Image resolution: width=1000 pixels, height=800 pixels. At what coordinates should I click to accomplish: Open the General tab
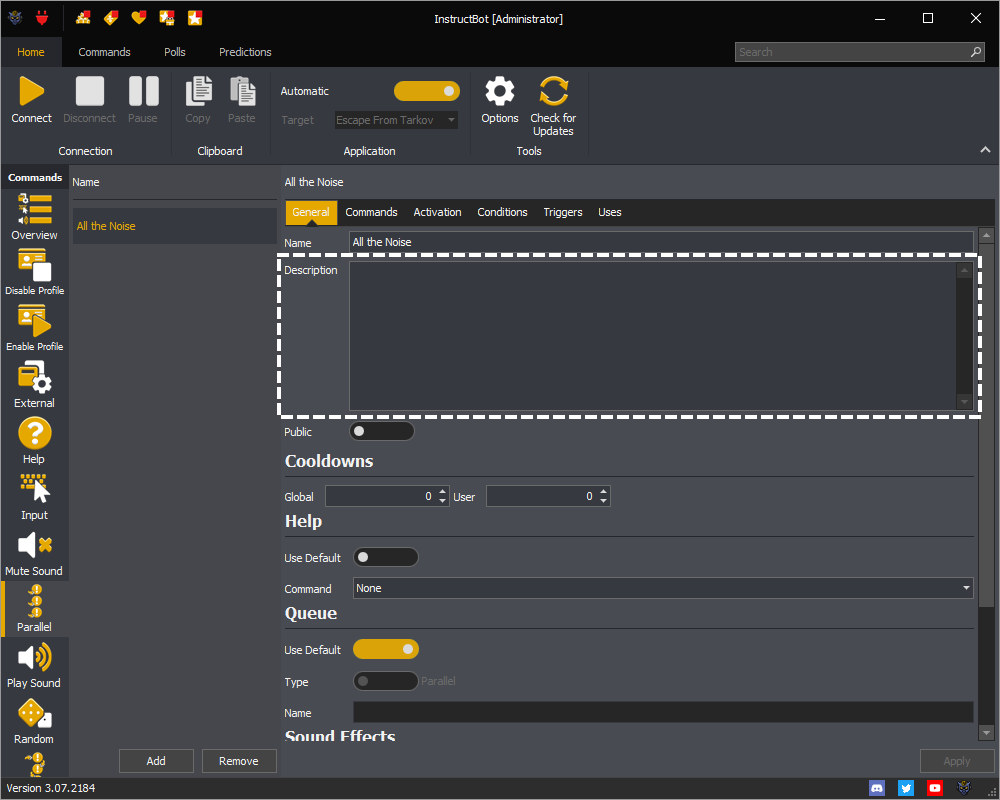pos(311,212)
